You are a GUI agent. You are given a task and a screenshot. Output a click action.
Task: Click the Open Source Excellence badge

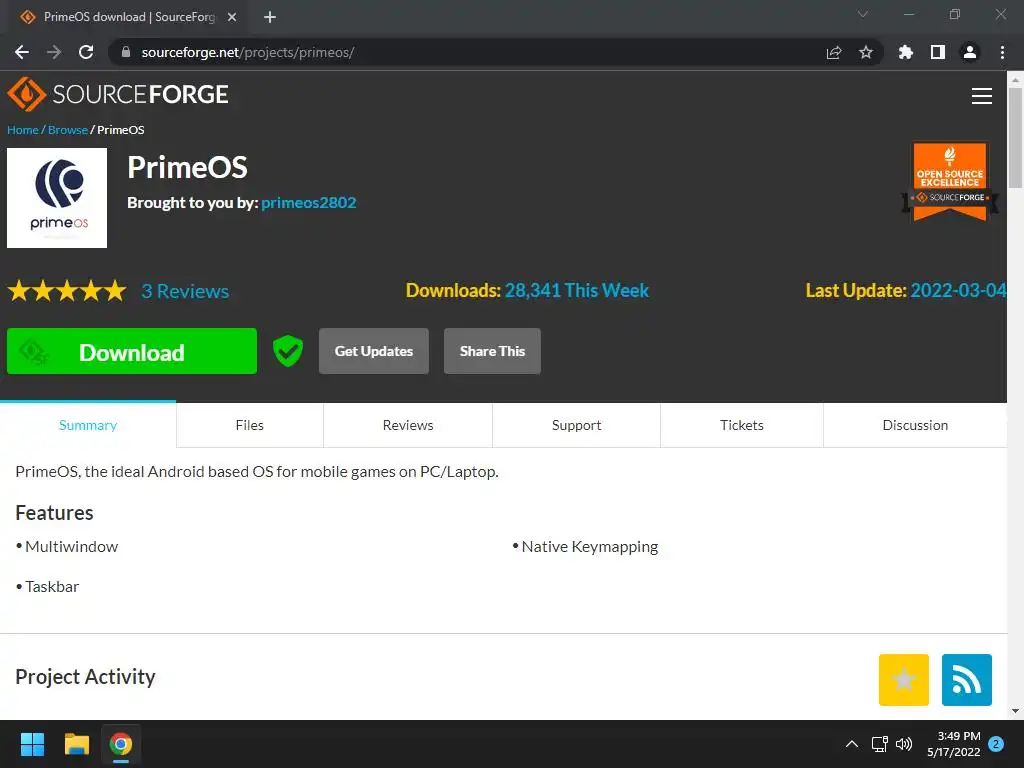pyautogui.click(x=950, y=182)
